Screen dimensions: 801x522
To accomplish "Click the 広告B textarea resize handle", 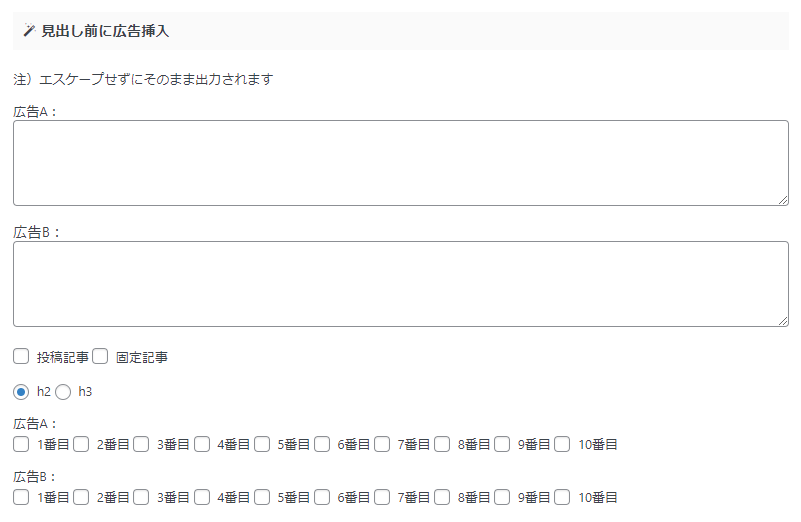I will click(783, 321).
